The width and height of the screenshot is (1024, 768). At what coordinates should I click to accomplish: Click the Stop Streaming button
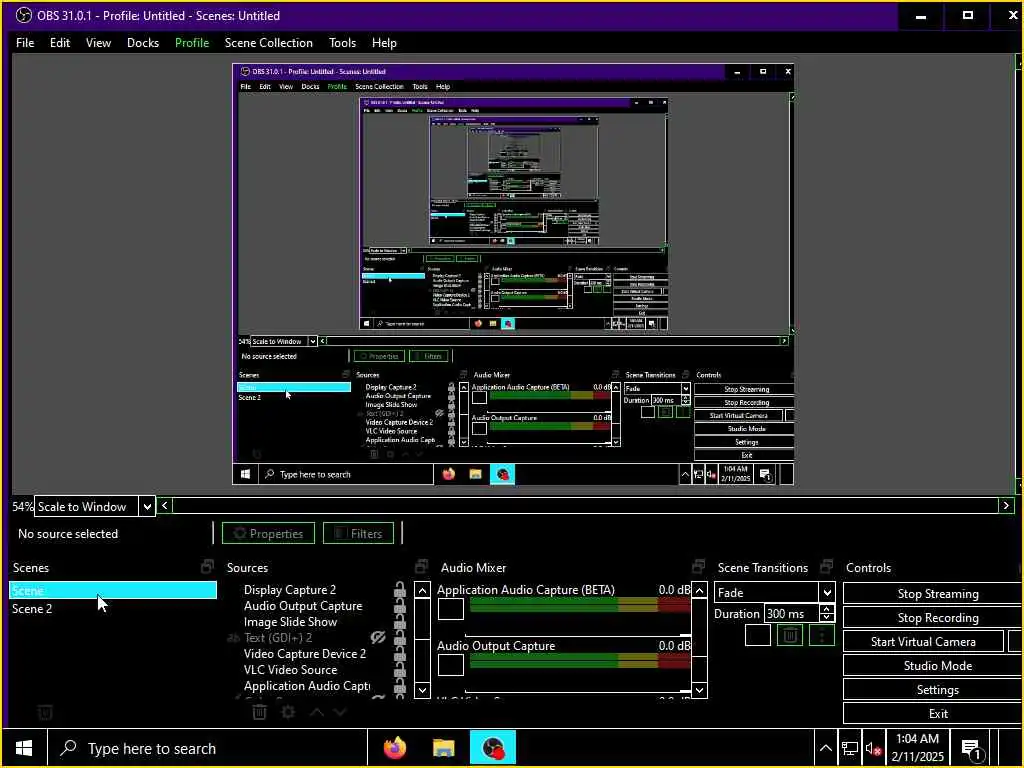[x=937, y=594]
